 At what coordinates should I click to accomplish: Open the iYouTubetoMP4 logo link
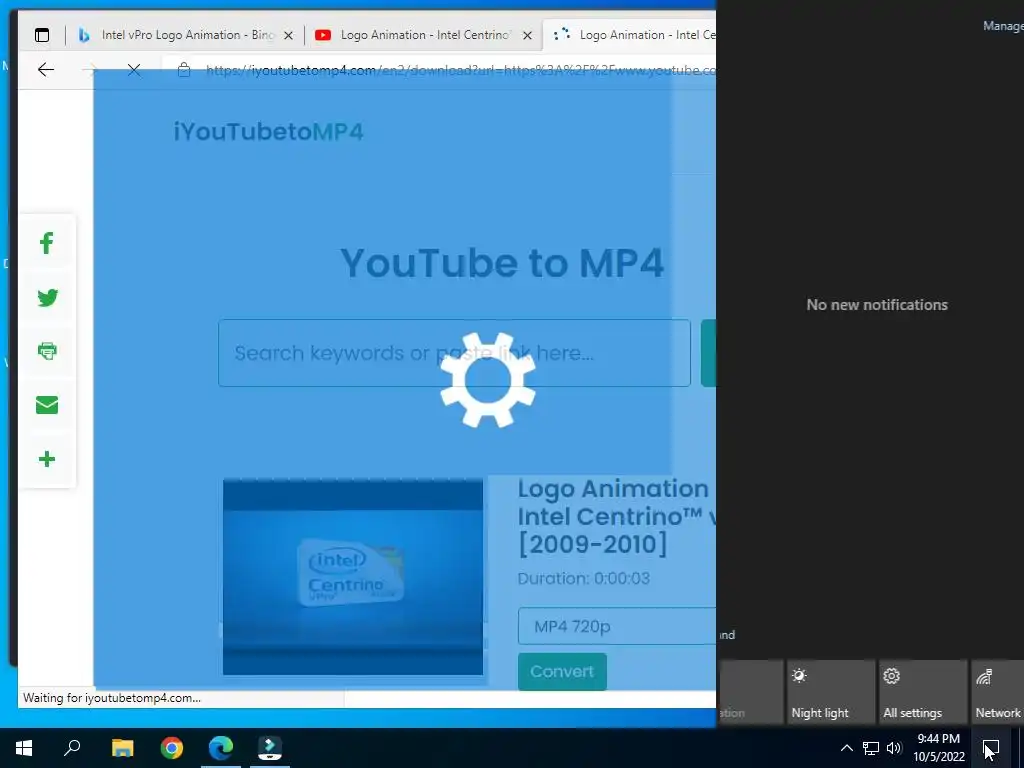pyautogui.click(x=268, y=132)
